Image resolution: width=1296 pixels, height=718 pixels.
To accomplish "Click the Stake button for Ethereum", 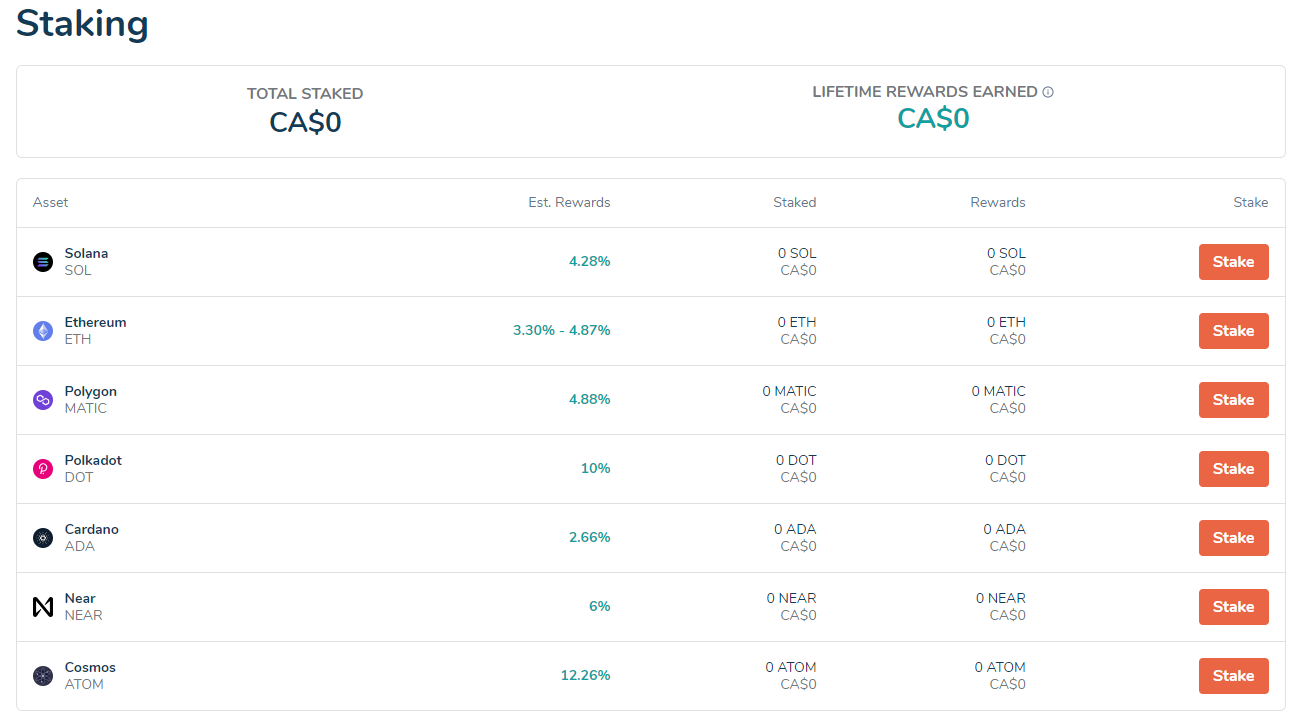I will [x=1233, y=330].
